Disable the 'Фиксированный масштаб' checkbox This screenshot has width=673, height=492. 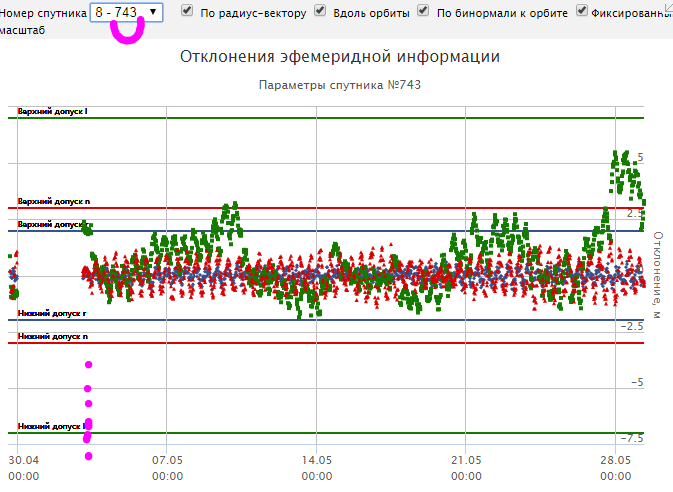point(581,11)
